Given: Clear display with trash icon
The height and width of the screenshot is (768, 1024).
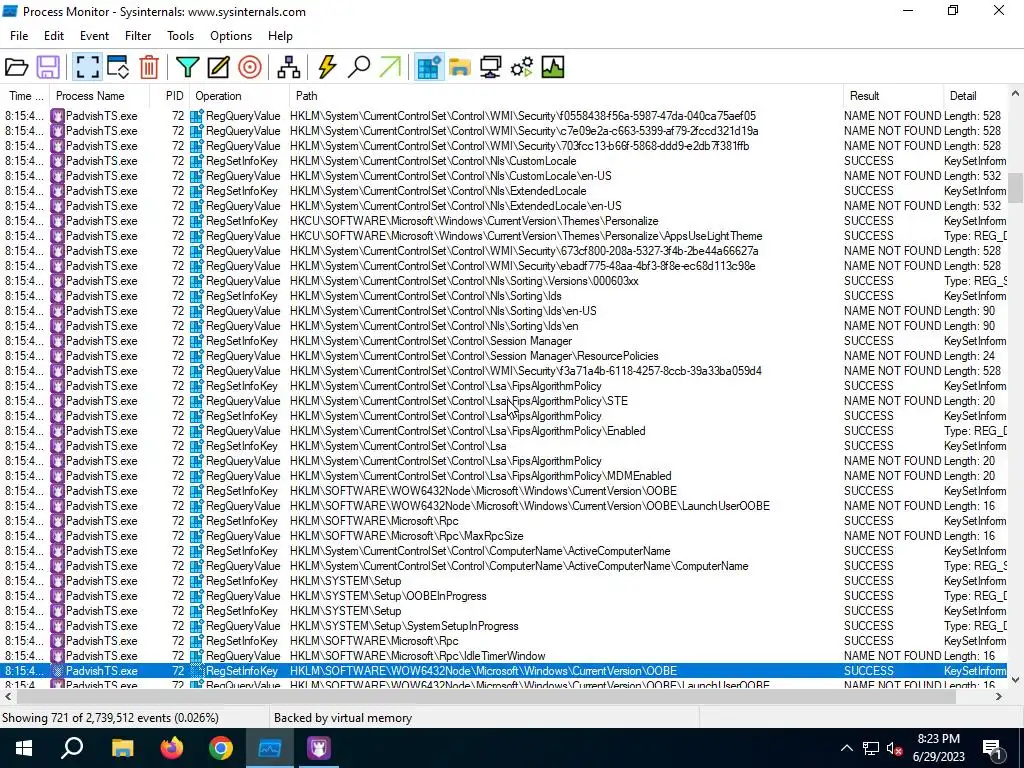Looking at the screenshot, I should [149, 67].
